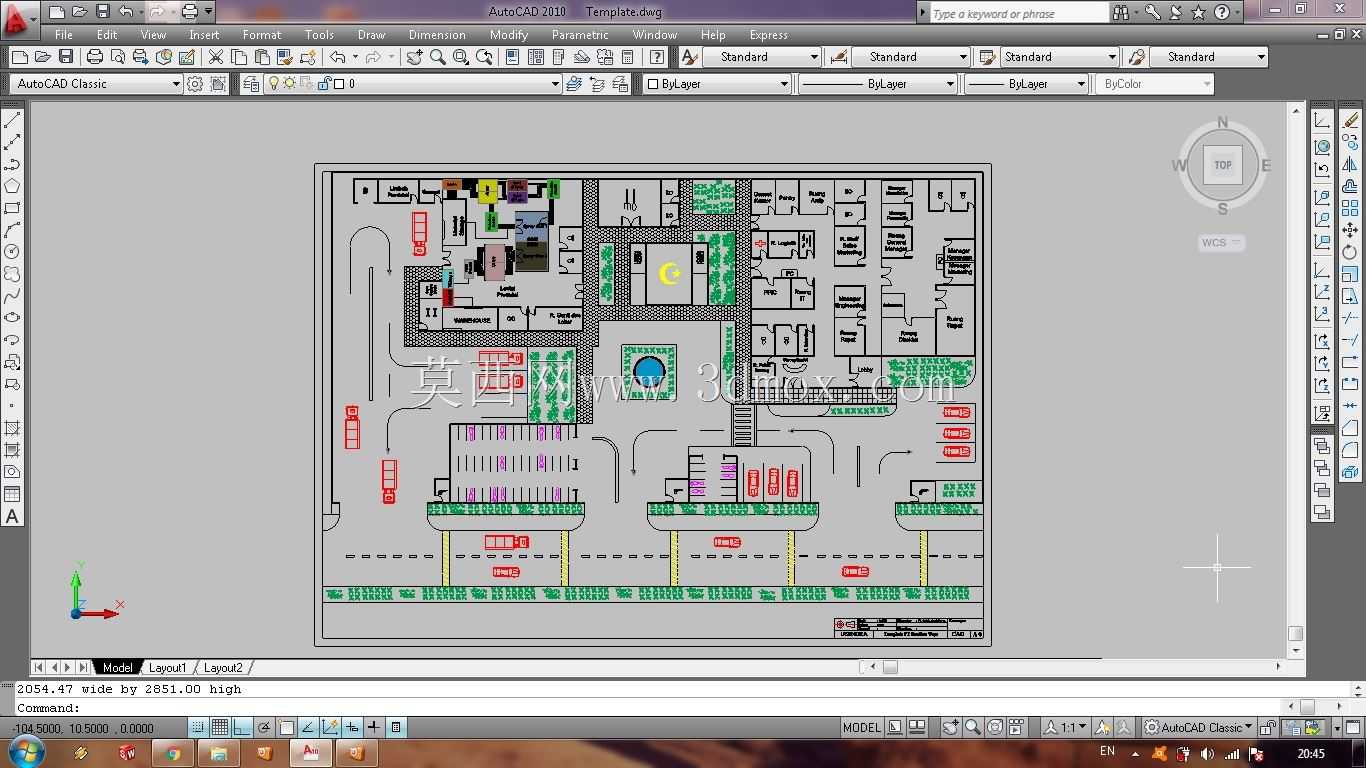Image resolution: width=1366 pixels, height=768 pixels.
Task: Toggle the MODEL space button in status bar
Action: pos(862,728)
